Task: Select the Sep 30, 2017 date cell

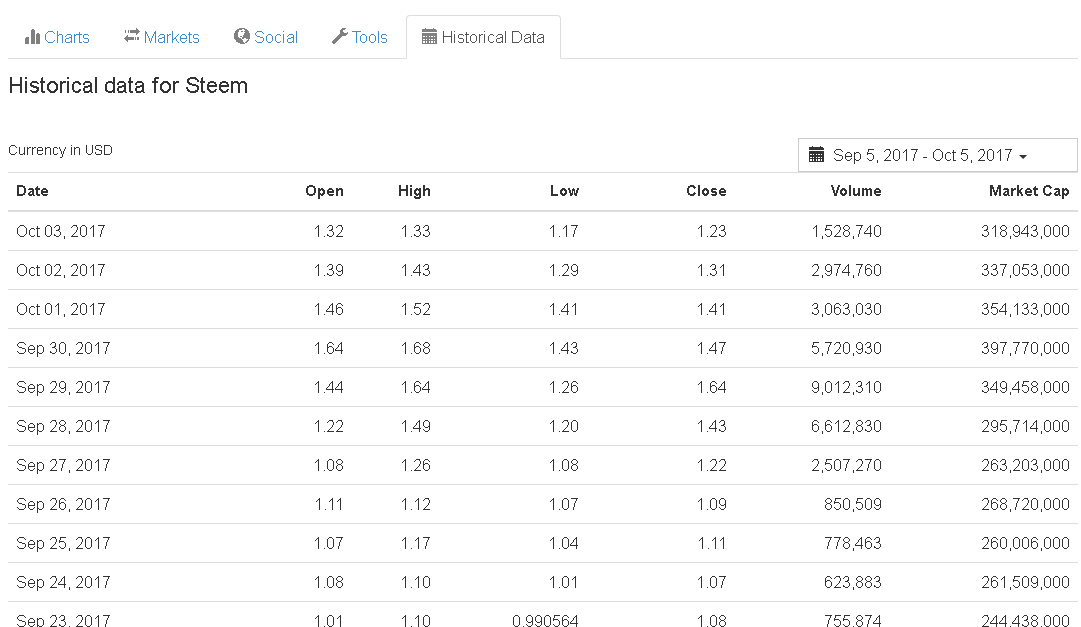Action: point(63,348)
